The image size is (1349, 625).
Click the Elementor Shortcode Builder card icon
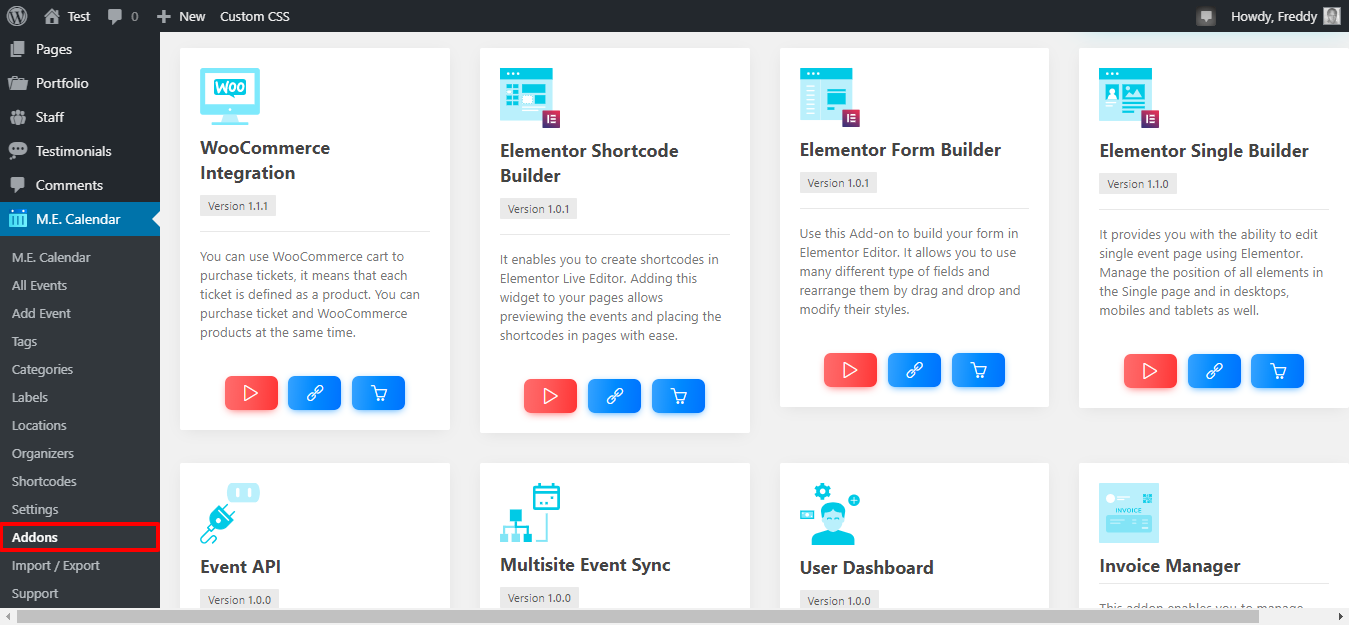pyautogui.click(x=530, y=98)
